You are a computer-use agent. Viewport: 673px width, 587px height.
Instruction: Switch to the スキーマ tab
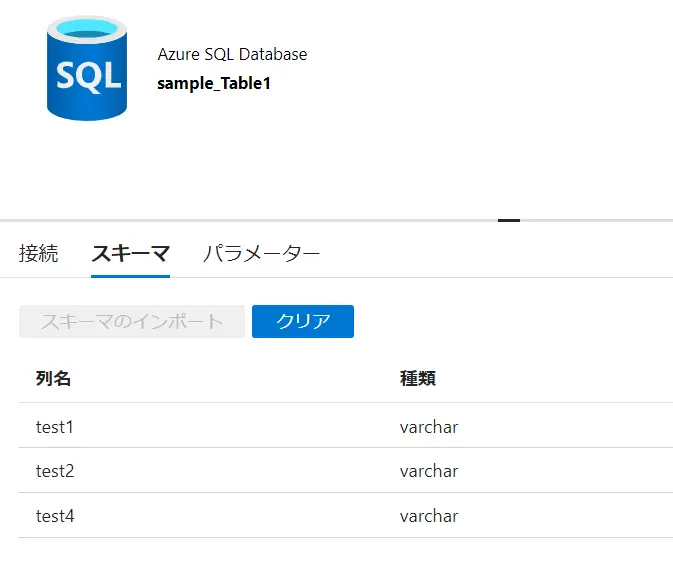pyautogui.click(x=130, y=253)
